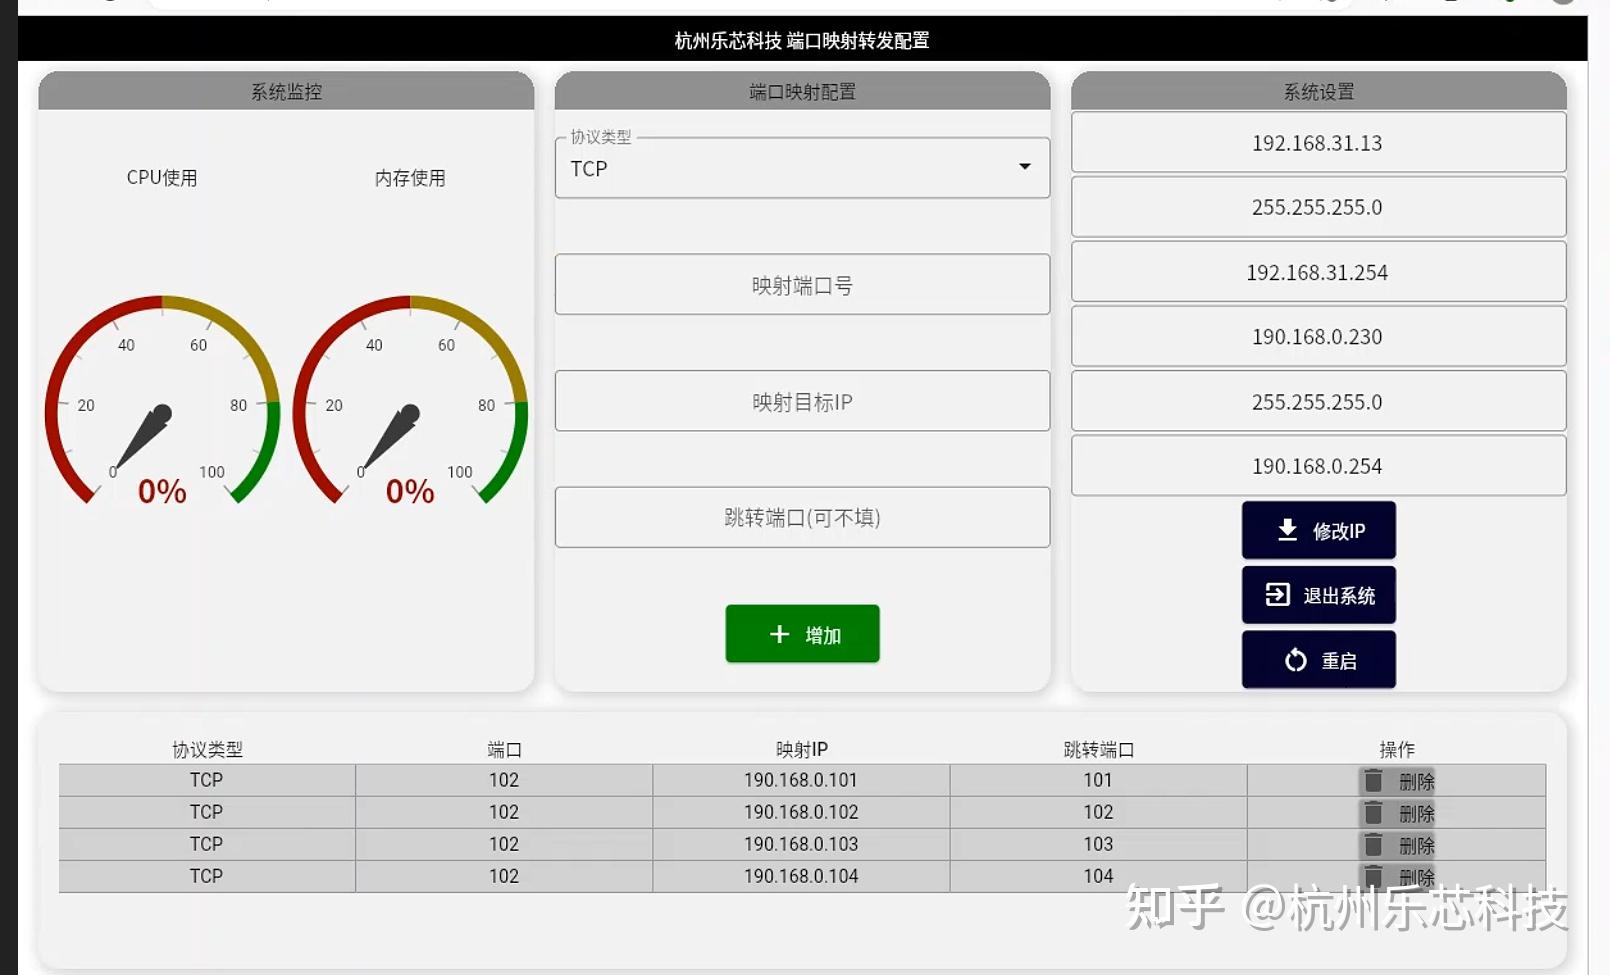
Task: Focus the 映射目标IP input field
Action: [802, 401]
